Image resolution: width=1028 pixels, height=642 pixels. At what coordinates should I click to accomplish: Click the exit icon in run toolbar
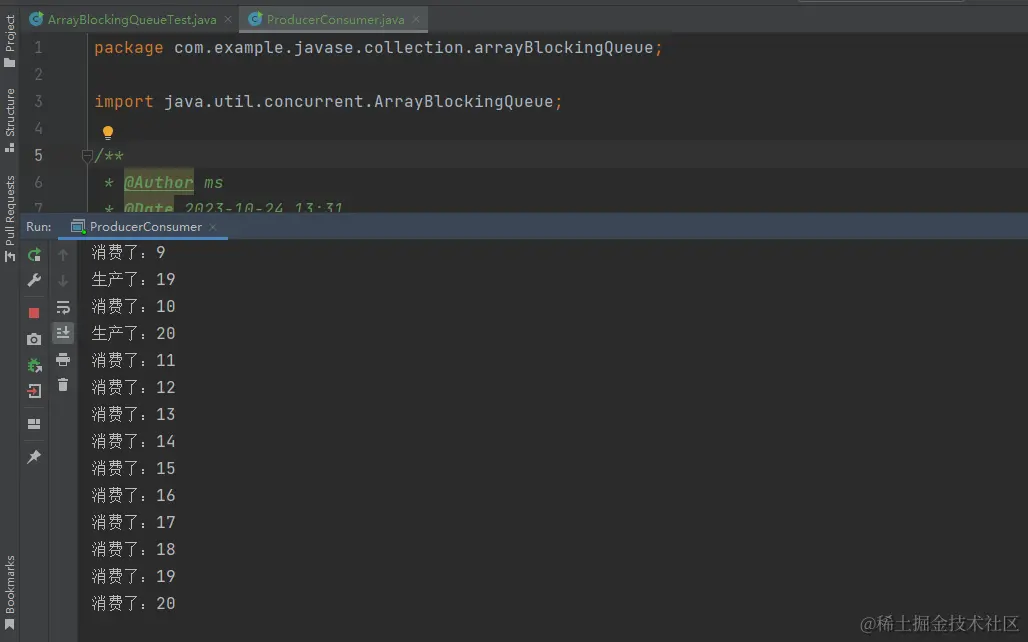34,391
